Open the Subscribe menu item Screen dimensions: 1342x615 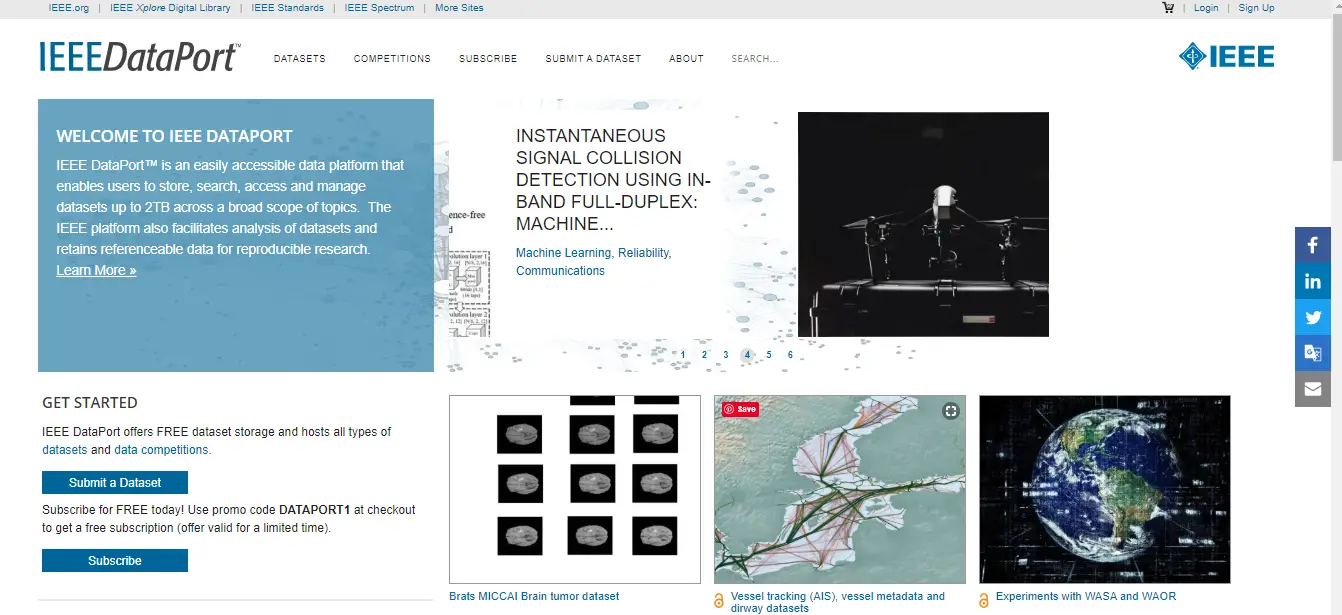coord(488,59)
